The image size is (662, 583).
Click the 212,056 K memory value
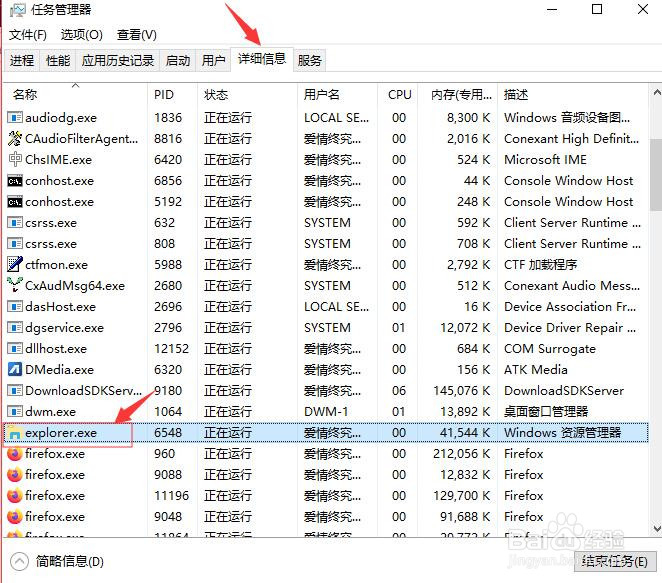click(x=461, y=454)
